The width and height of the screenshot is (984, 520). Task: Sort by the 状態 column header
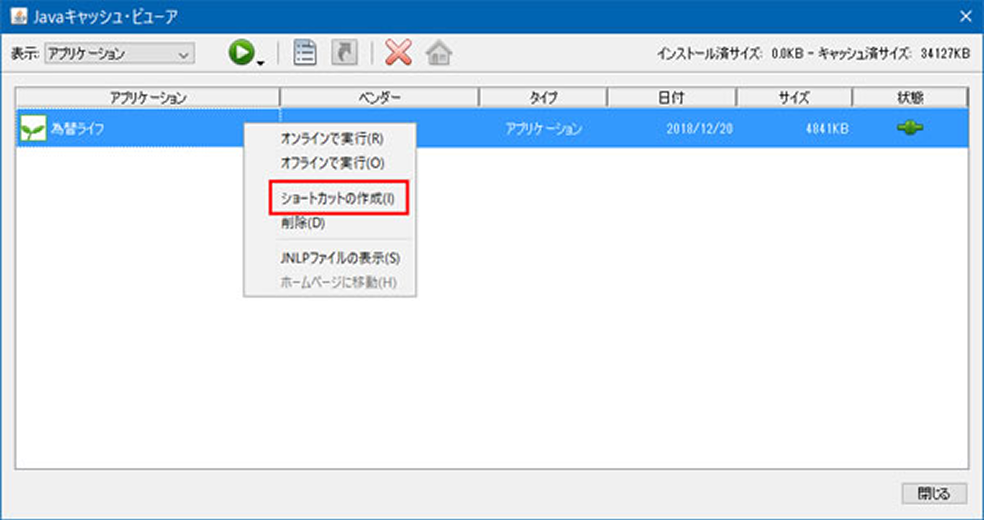910,98
